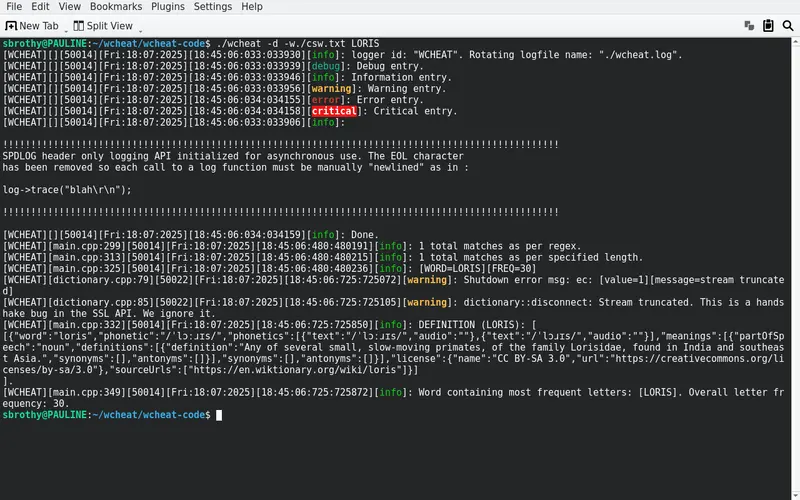Open the File menu
800x500 pixels.
tap(14, 7)
